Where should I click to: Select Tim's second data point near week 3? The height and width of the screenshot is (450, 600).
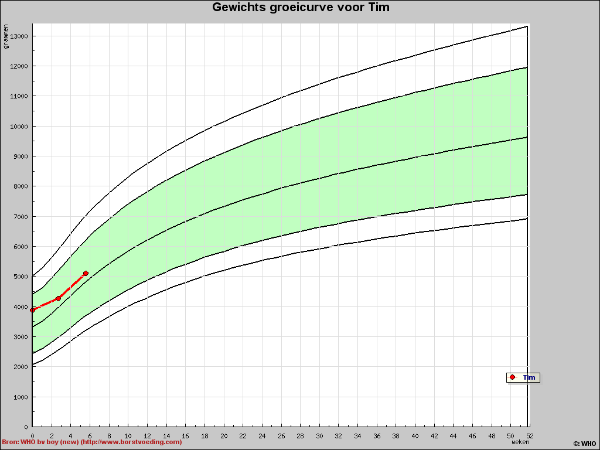(x=58, y=298)
